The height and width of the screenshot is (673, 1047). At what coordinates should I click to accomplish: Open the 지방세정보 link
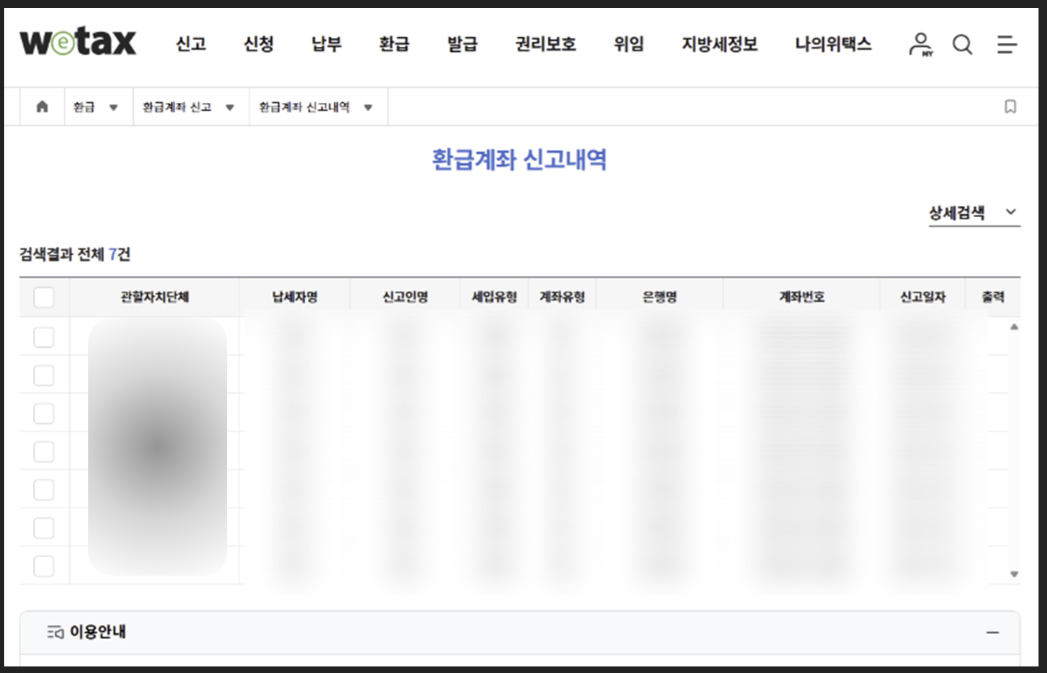click(x=719, y=45)
